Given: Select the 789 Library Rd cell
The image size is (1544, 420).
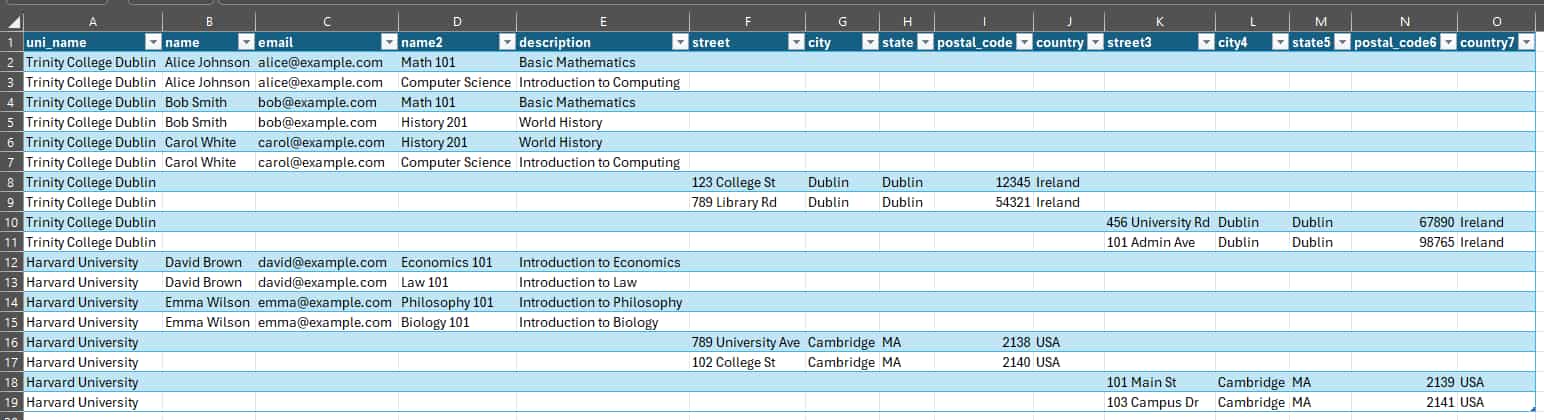Looking at the screenshot, I should (x=748, y=202).
